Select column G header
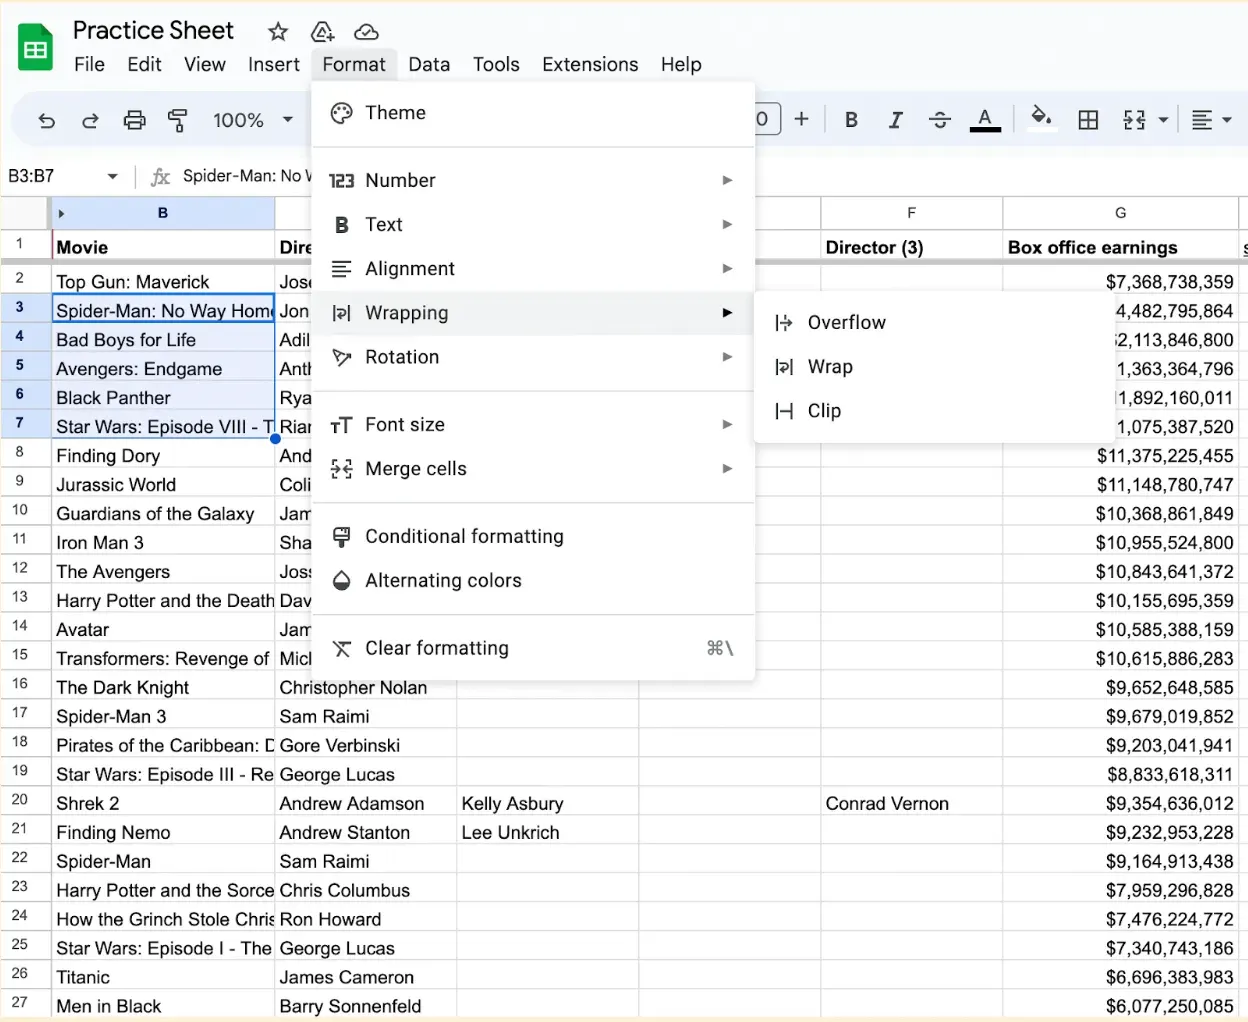 [1120, 213]
